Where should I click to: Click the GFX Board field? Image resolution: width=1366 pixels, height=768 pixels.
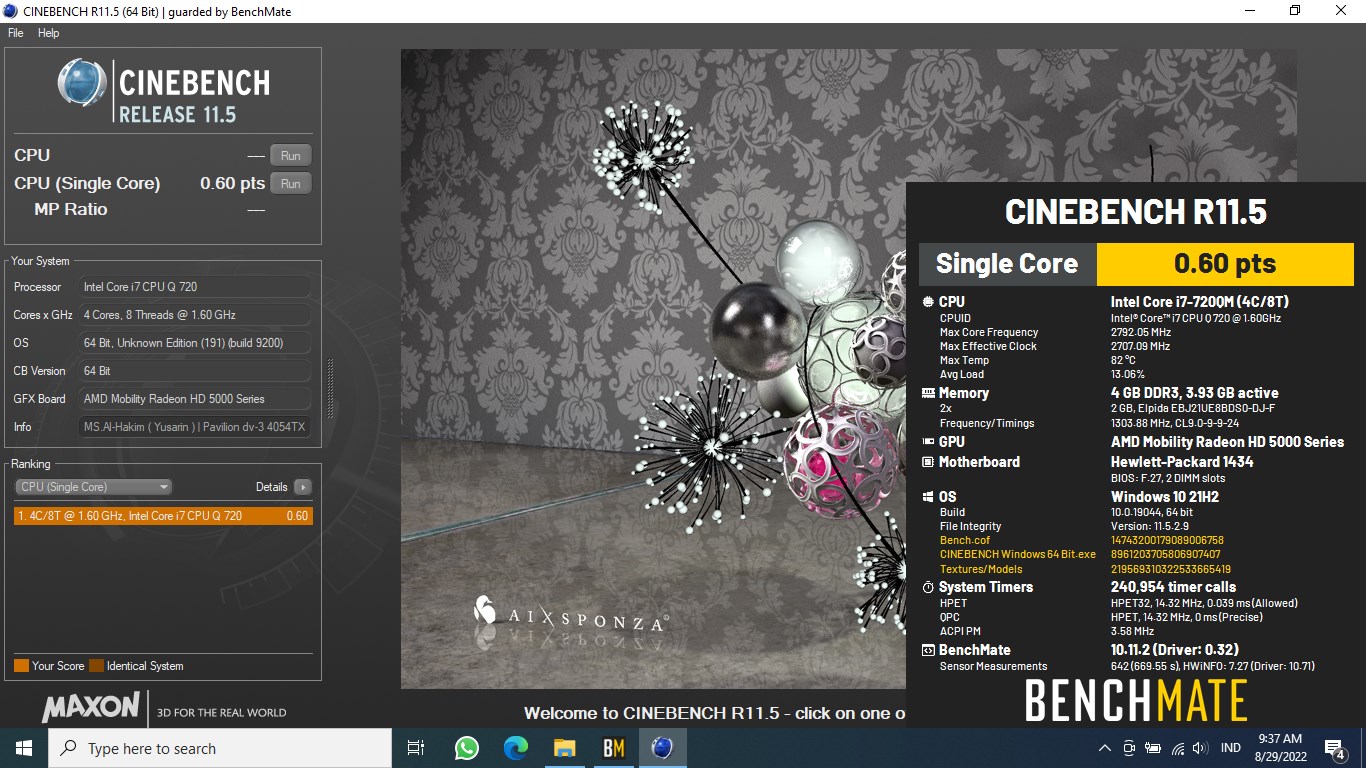tap(194, 399)
